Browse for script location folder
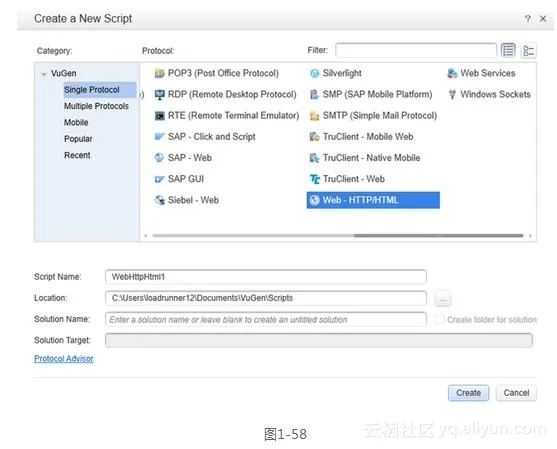The image size is (557, 449). click(x=443, y=298)
